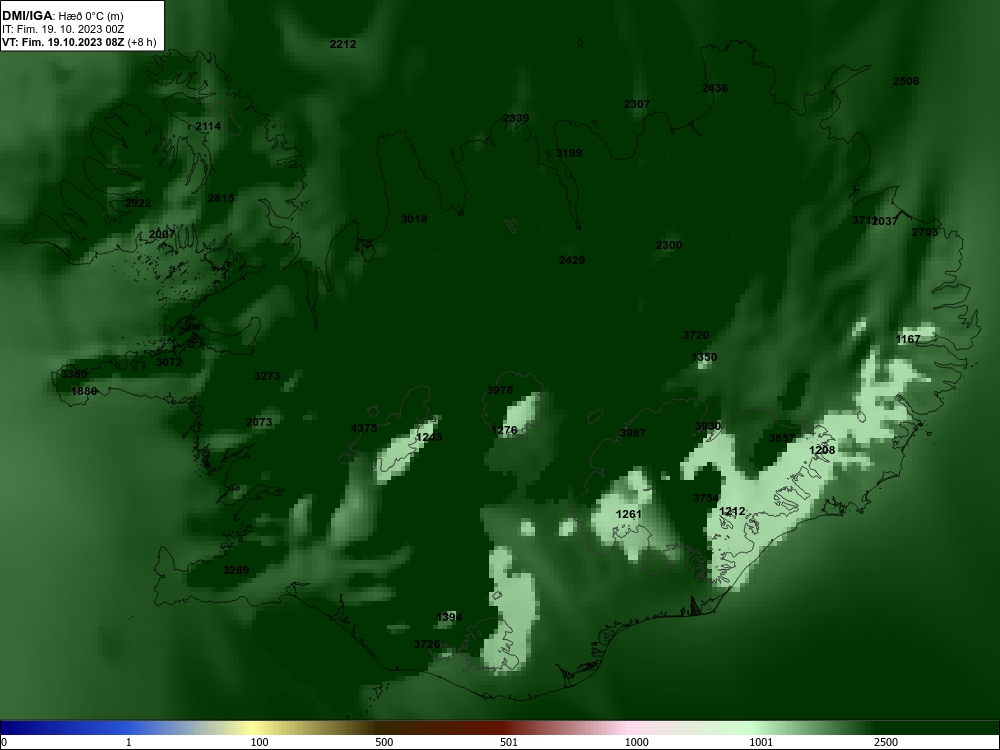
Task: Click the map value 2339
Action: [x=516, y=118]
